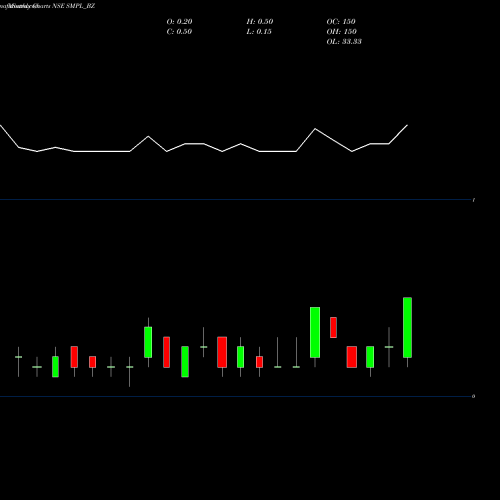Select the close value 'C: 0.50'

pyautogui.click(x=179, y=31)
